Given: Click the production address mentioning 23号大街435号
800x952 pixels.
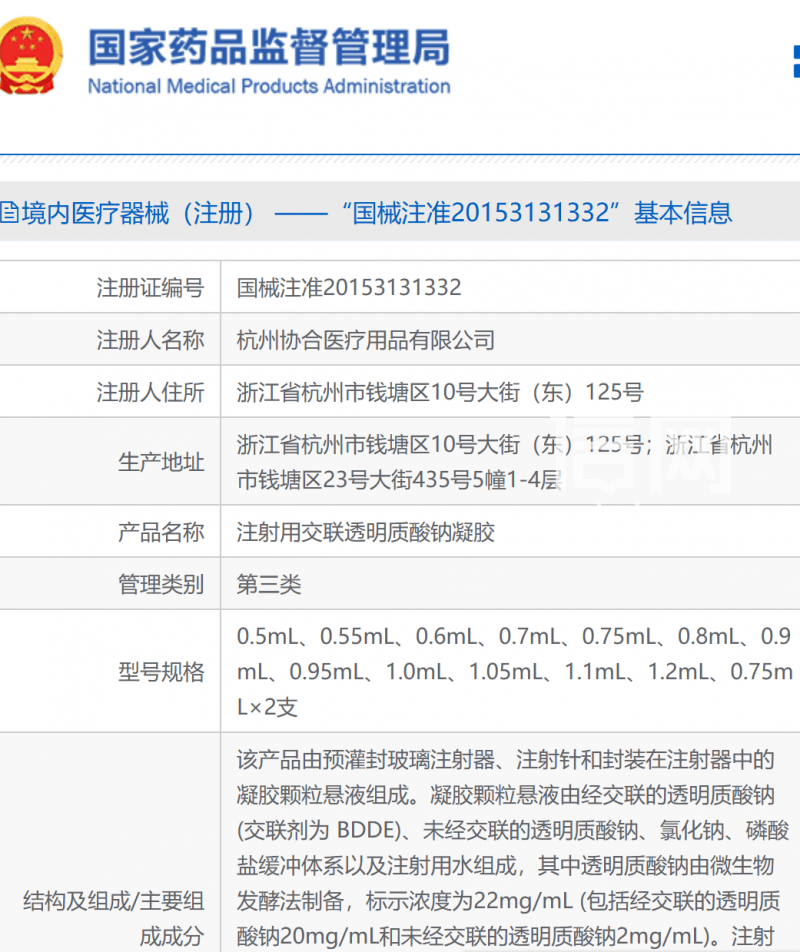Looking at the screenshot, I should [x=400, y=480].
